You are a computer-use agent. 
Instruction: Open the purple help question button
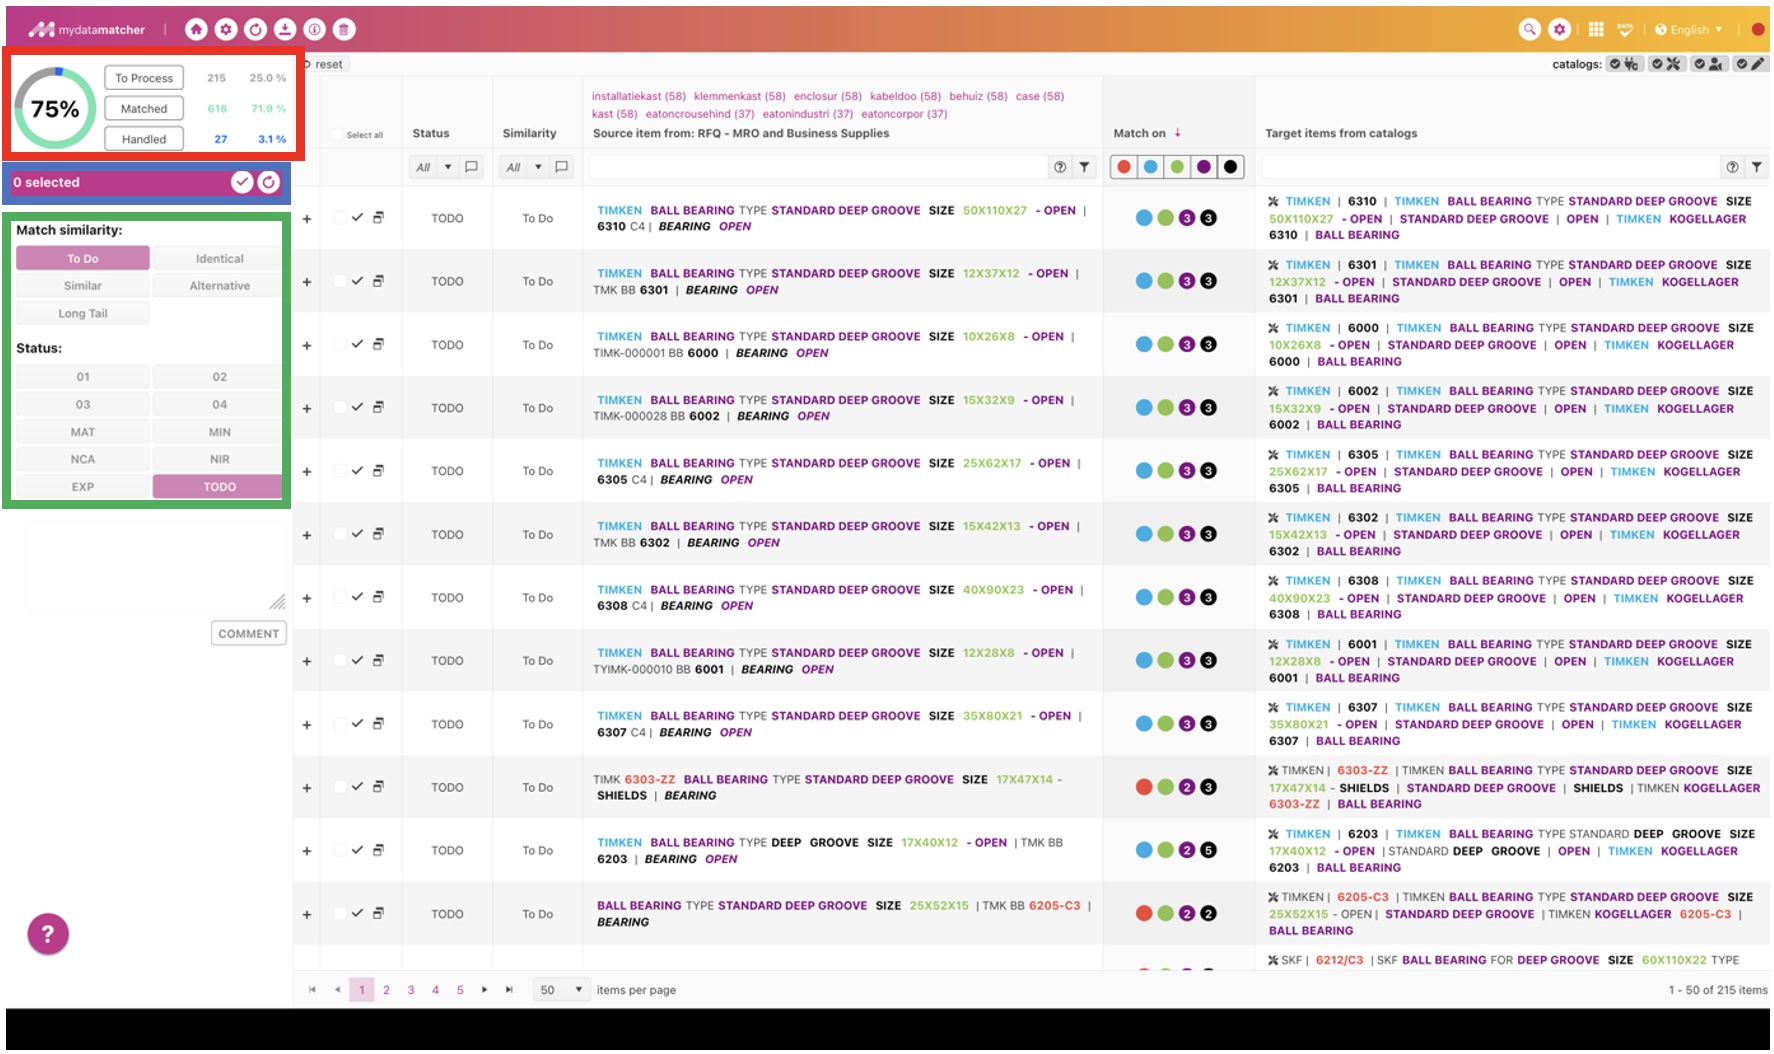click(48, 935)
